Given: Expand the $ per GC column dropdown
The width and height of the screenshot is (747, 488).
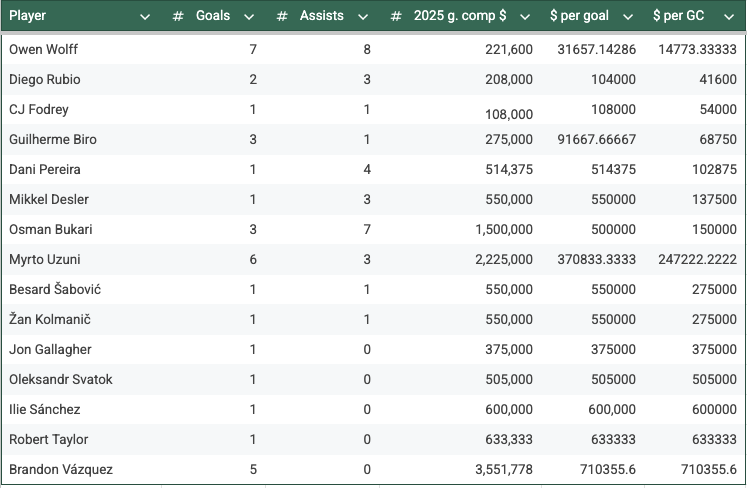Looking at the screenshot, I should (x=729, y=16).
